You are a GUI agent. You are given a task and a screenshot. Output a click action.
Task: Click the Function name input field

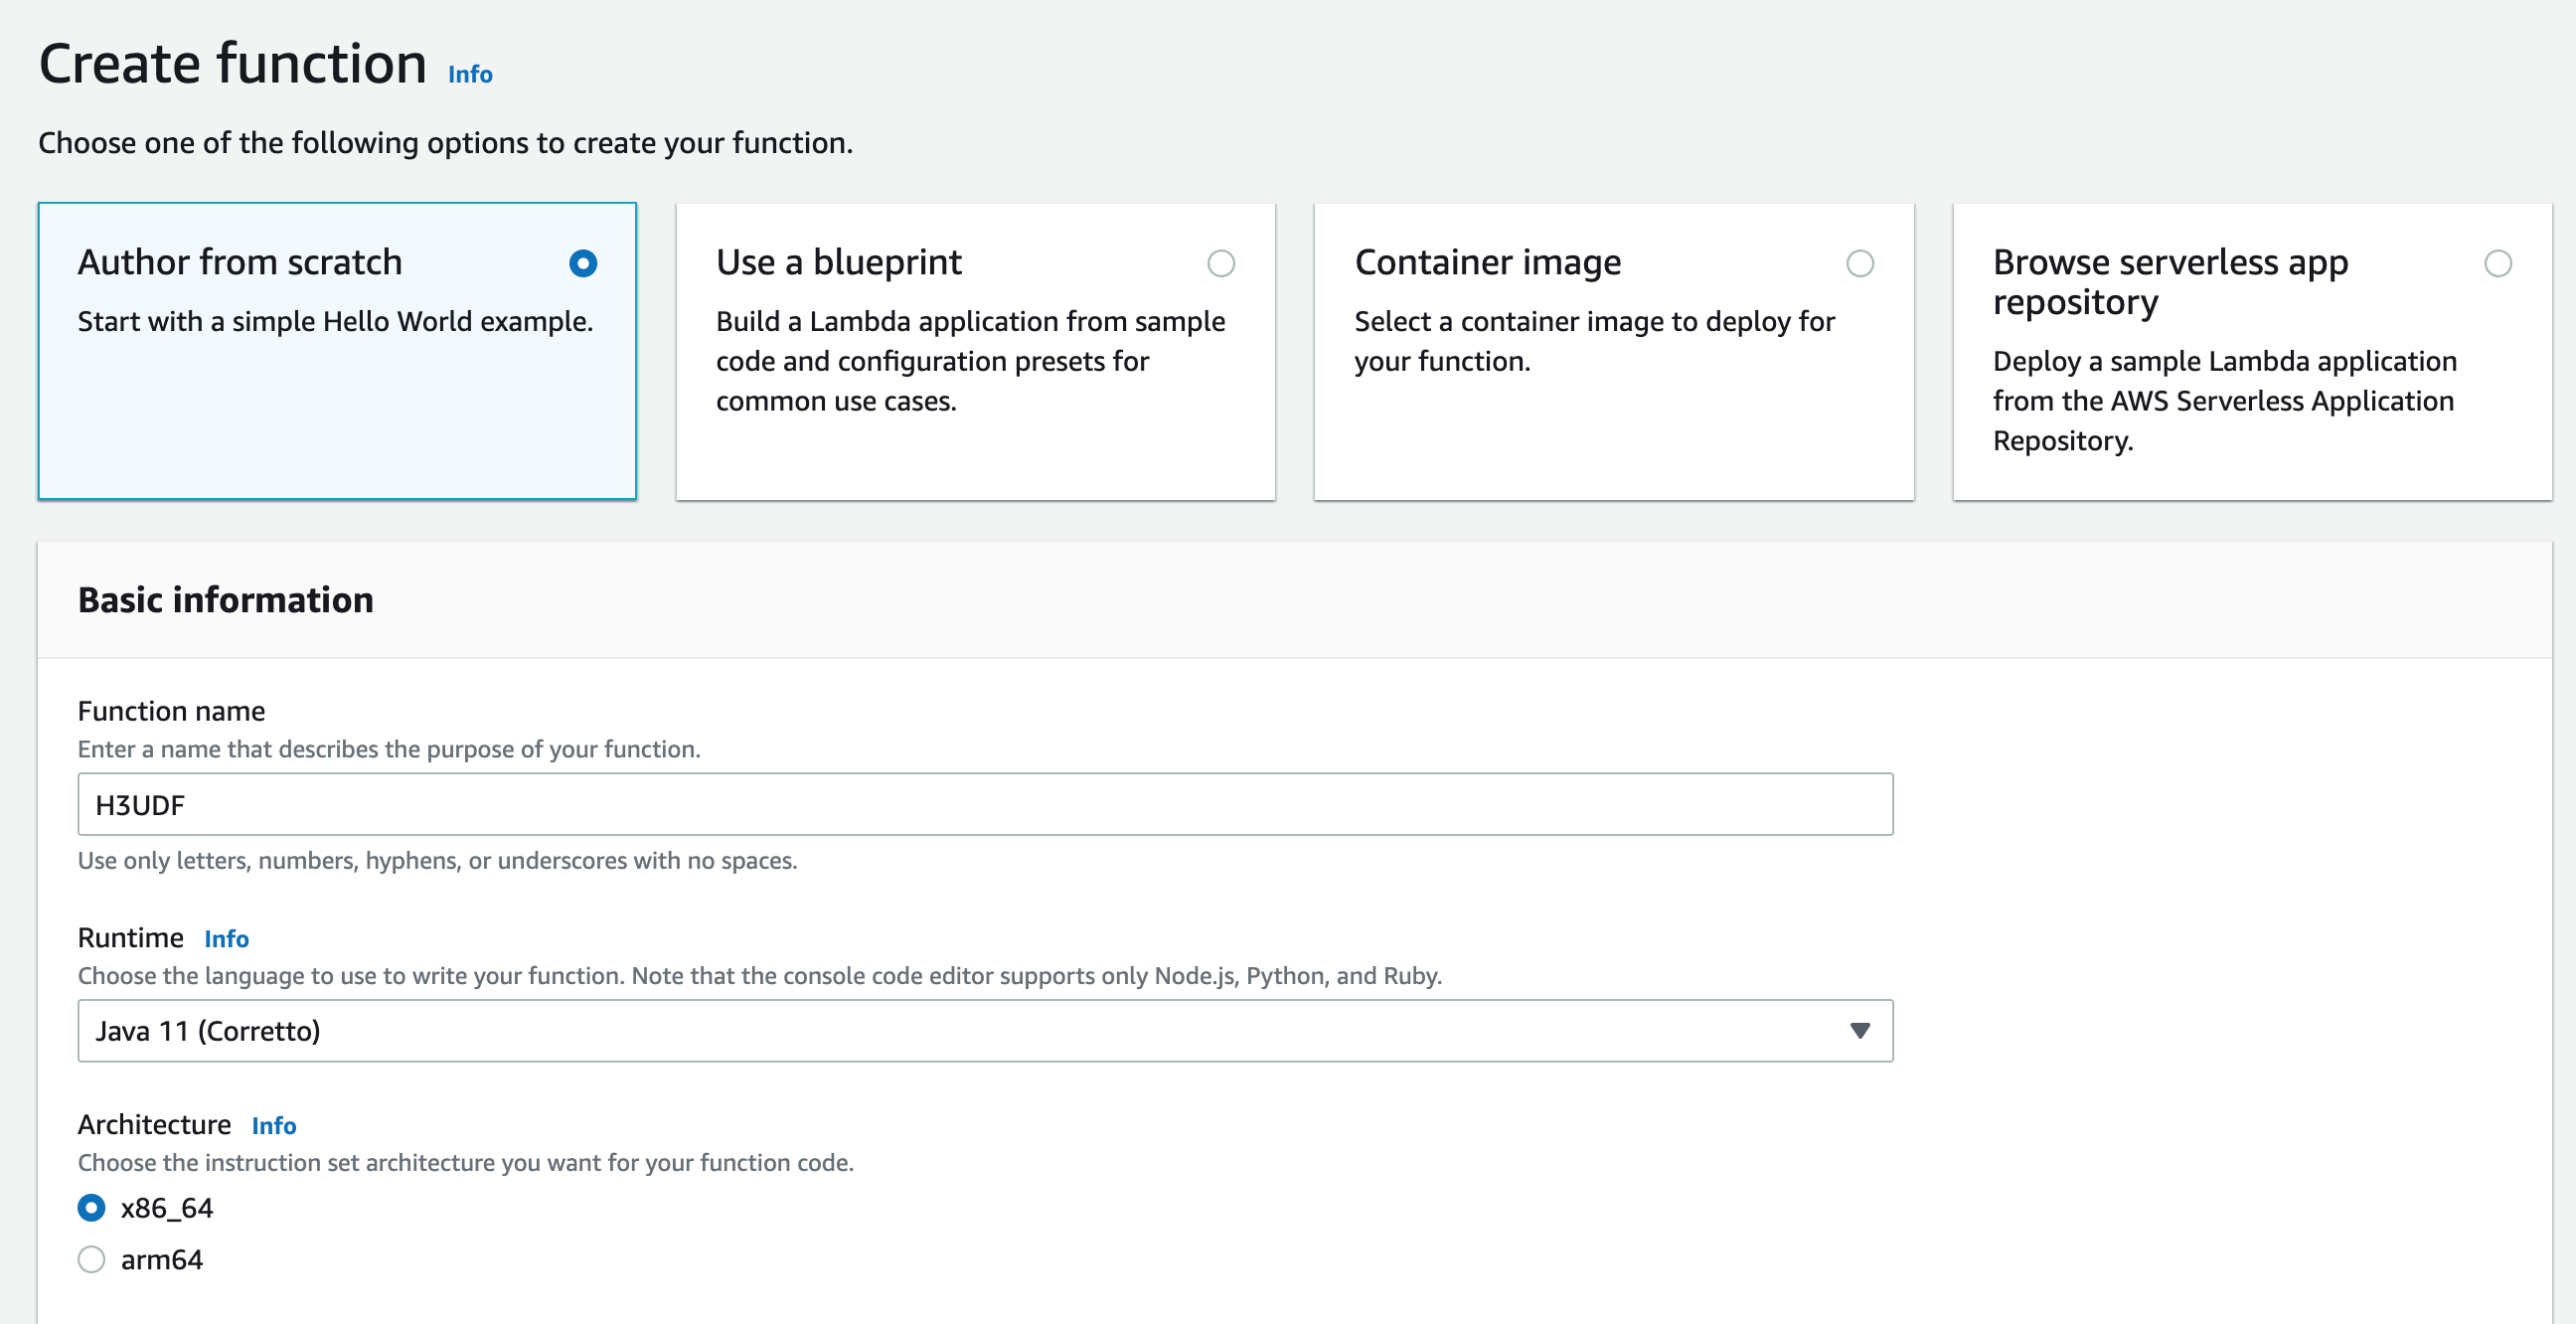[x=984, y=804]
